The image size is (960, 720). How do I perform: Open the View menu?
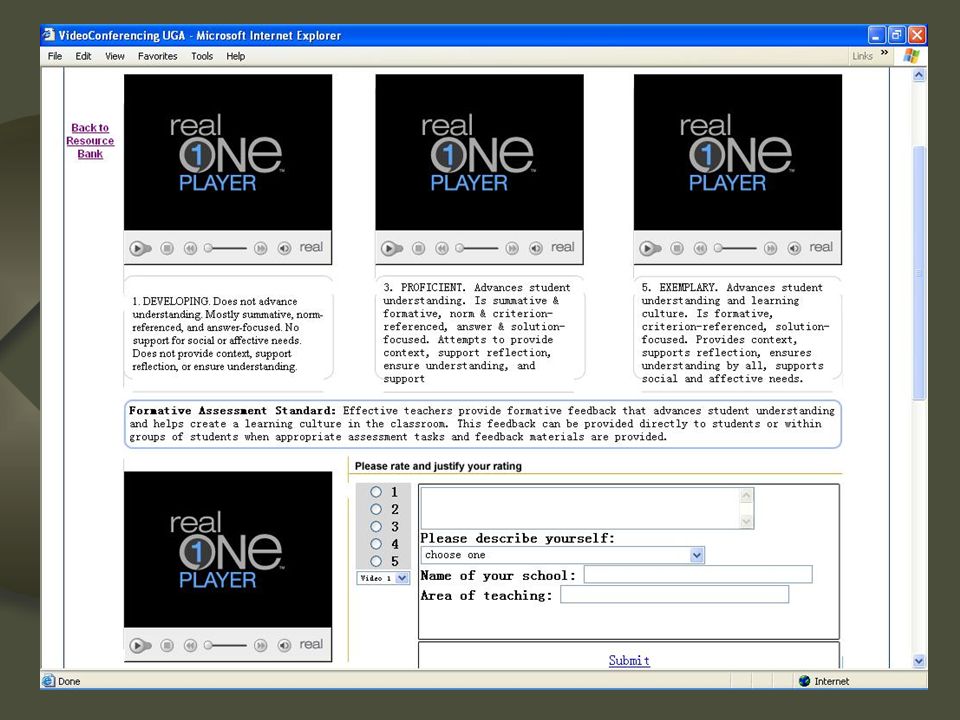[x=114, y=56]
